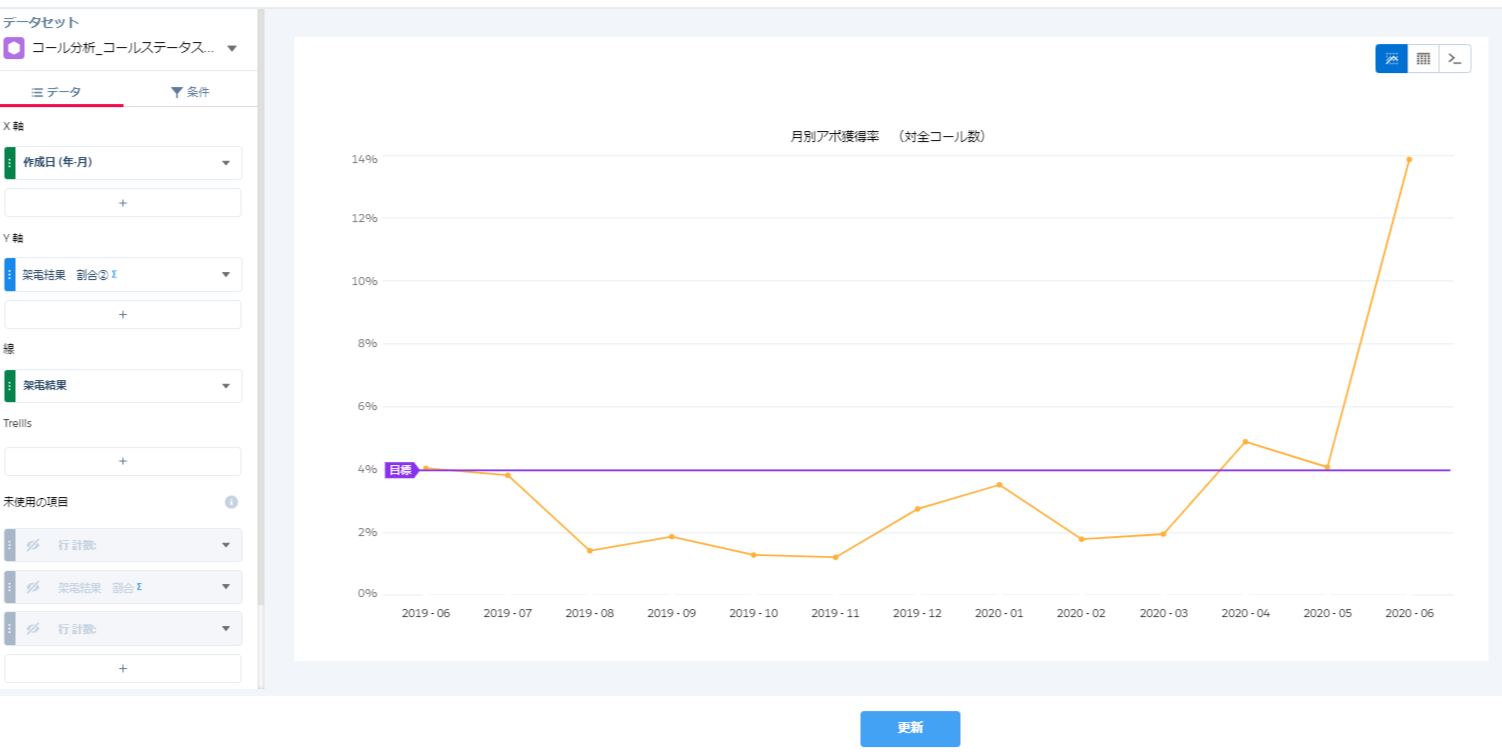Add a field under Trellis
This screenshot has width=1502, height=756.
[x=123, y=462]
